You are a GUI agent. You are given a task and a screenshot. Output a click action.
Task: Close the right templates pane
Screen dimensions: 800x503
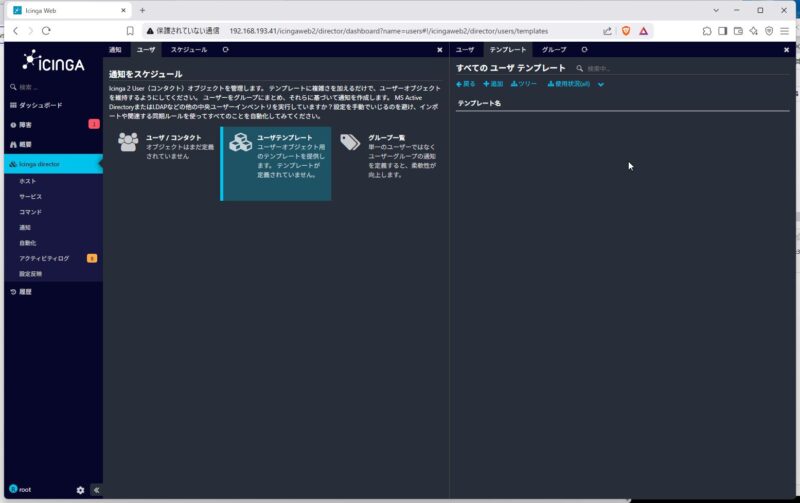tap(786, 50)
